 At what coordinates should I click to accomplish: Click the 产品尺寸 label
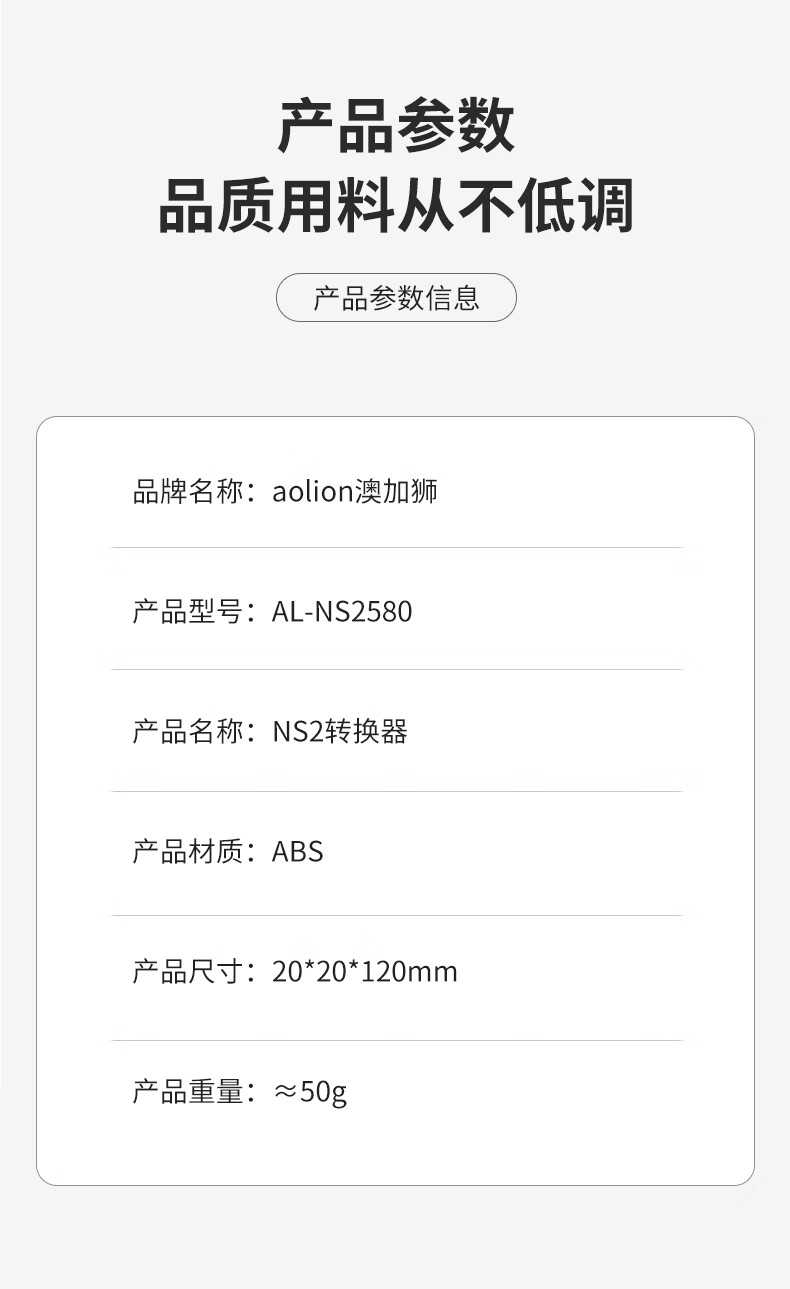(188, 971)
